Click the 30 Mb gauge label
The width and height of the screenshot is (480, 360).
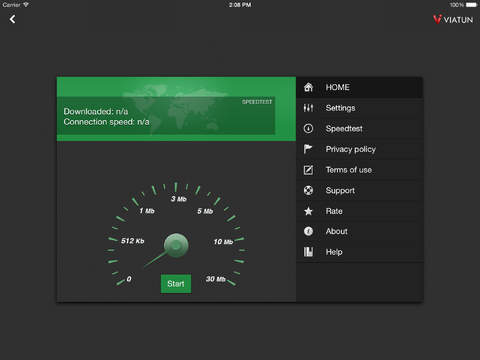pos(215,279)
